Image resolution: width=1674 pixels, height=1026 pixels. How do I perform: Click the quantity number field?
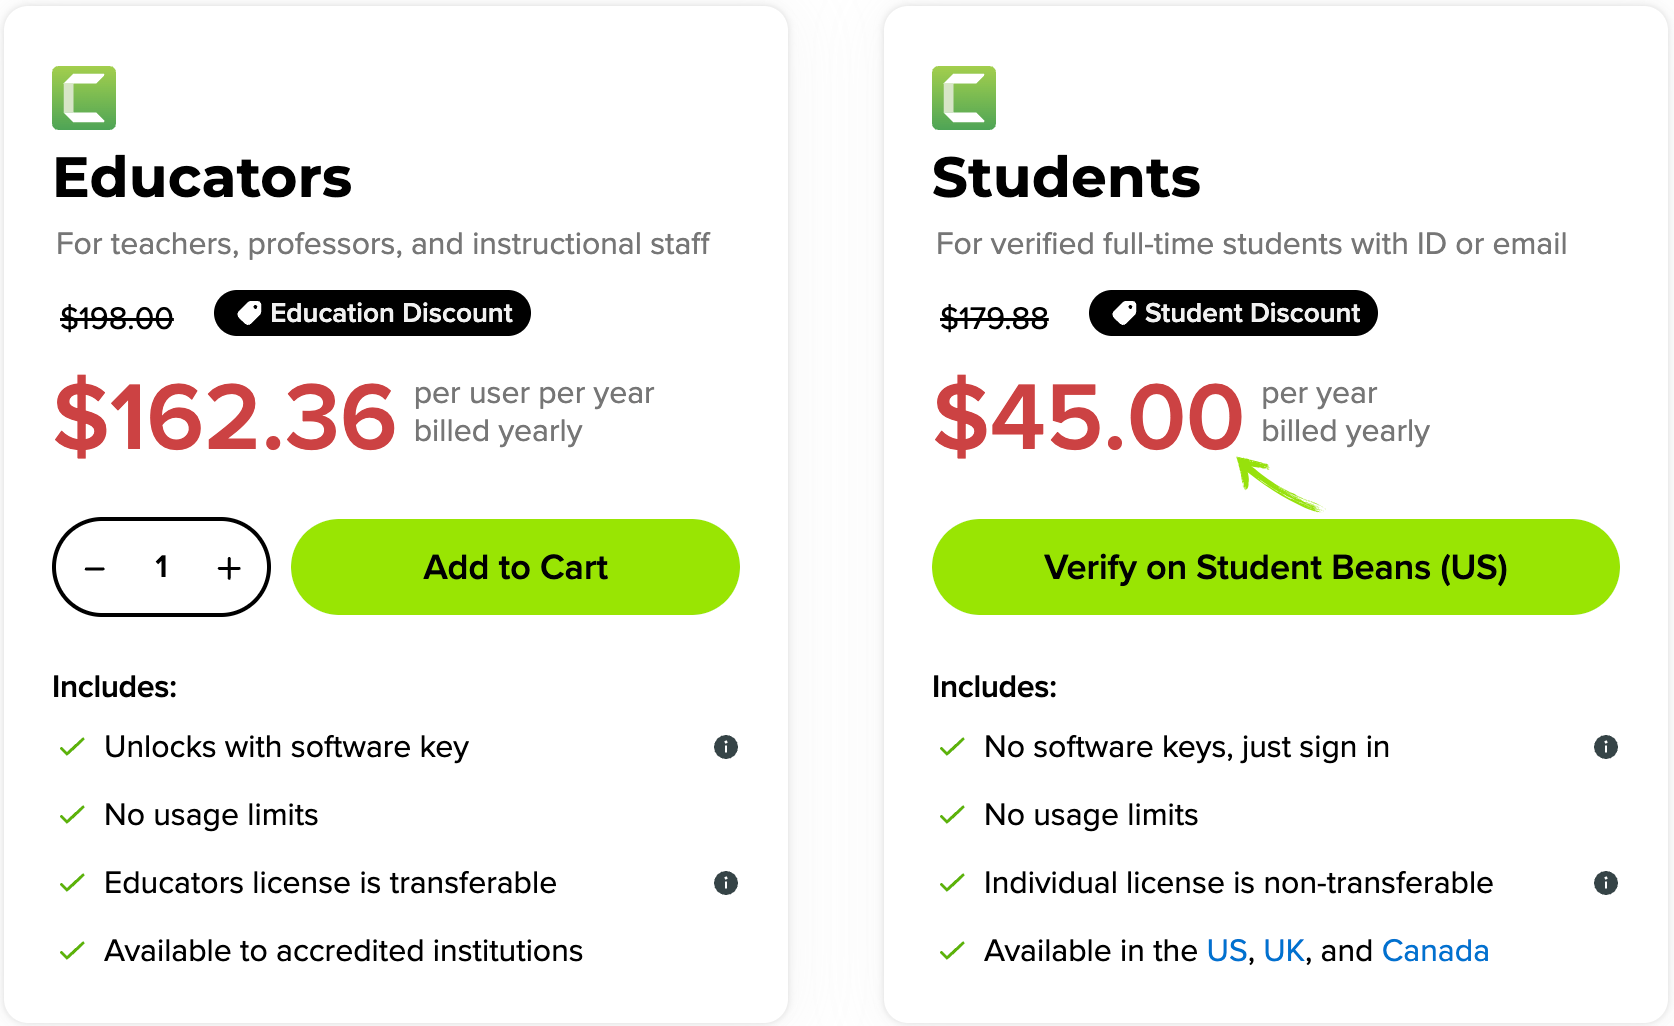coord(162,567)
